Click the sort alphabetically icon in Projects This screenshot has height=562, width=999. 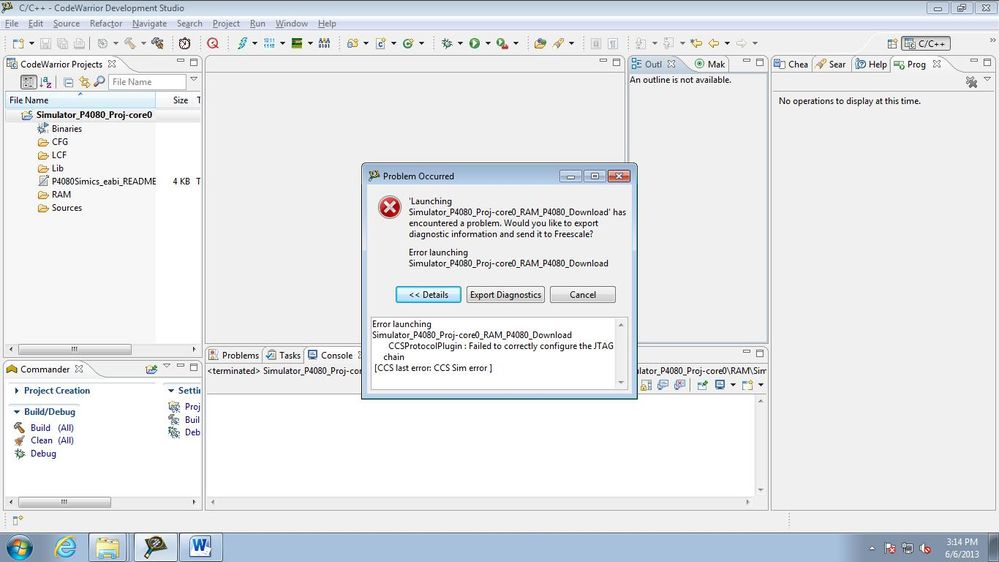(x=46, y=82)
